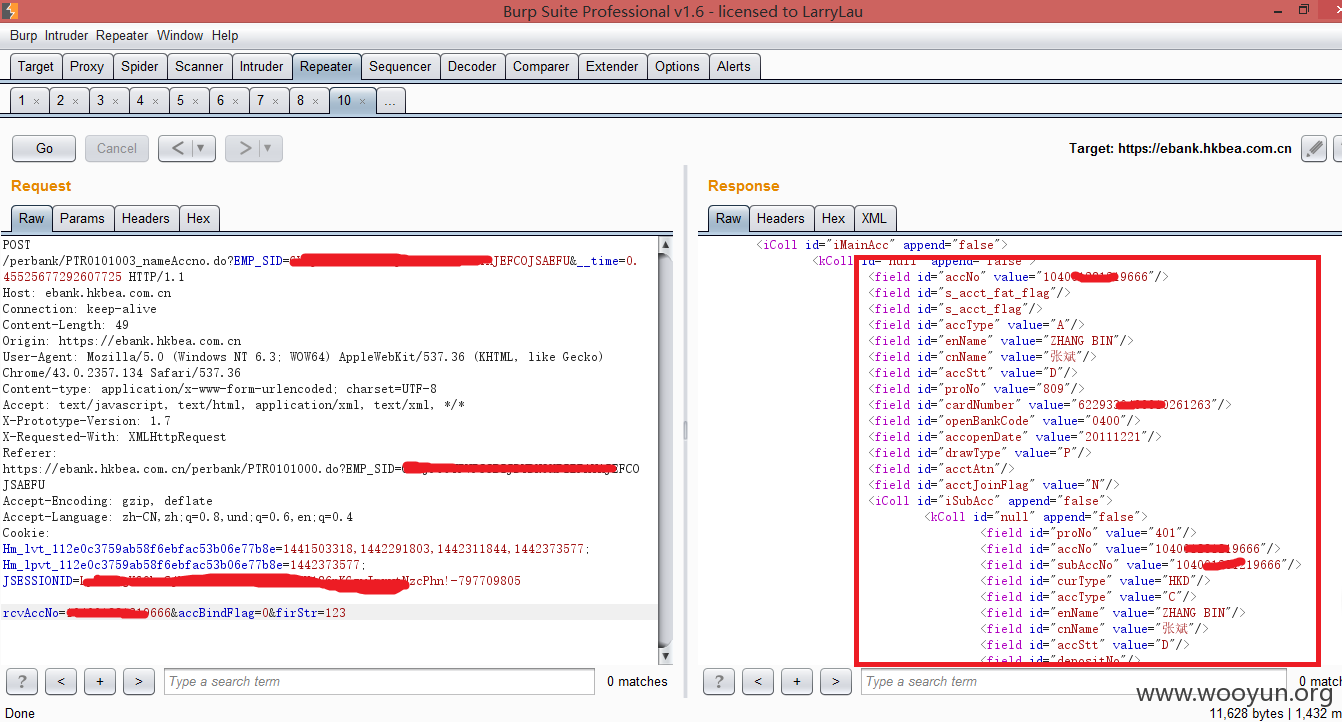Open the history forward dropdown arrow

[x=268, y=148]
